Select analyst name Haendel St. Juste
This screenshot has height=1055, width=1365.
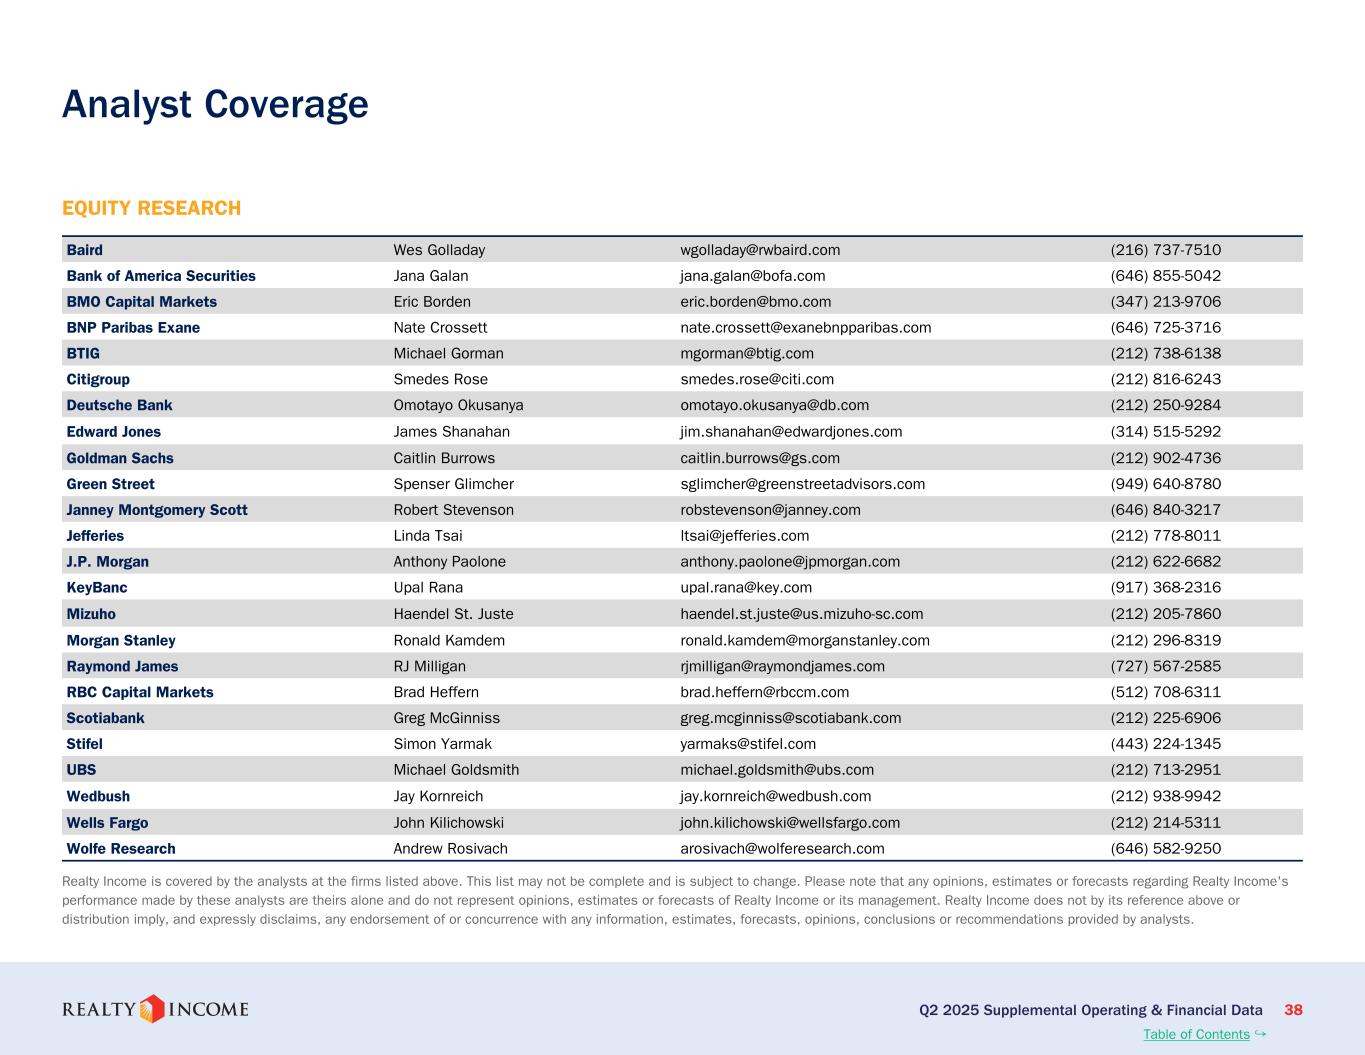tap(453, 614)
